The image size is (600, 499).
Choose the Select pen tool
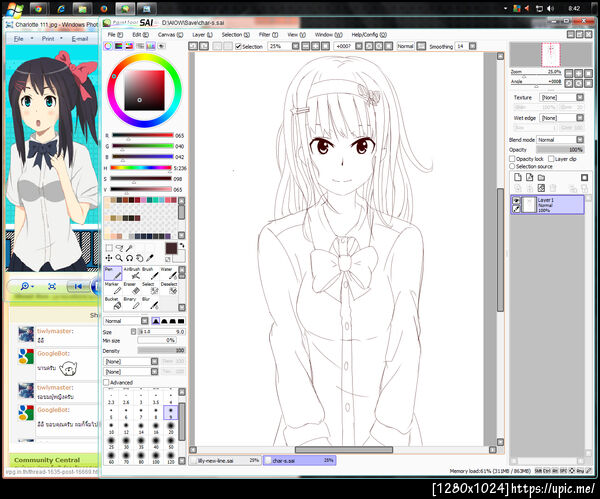click(151, 289)
